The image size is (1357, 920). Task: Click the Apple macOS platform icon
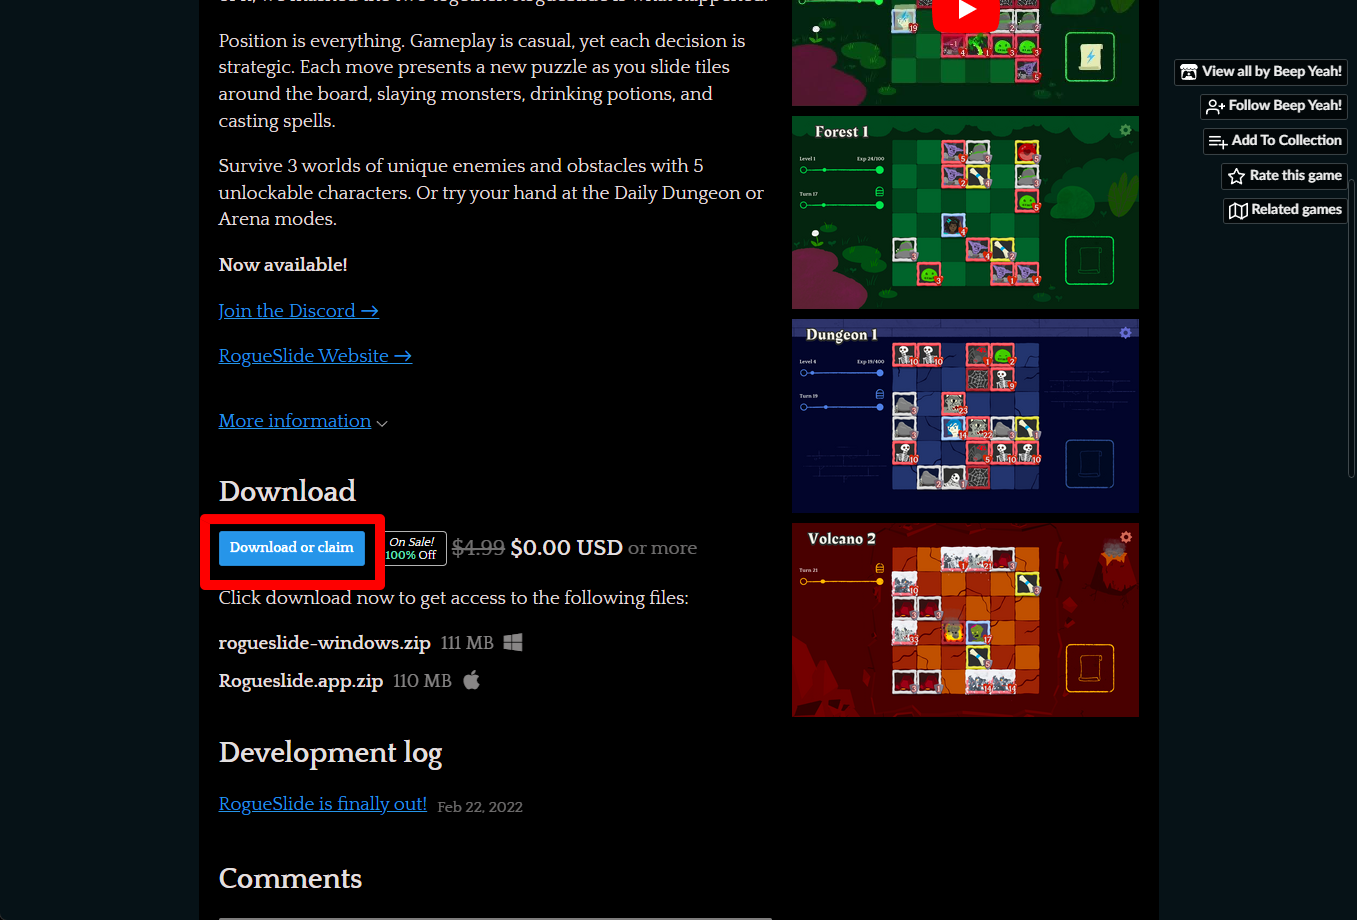[471, 680]
